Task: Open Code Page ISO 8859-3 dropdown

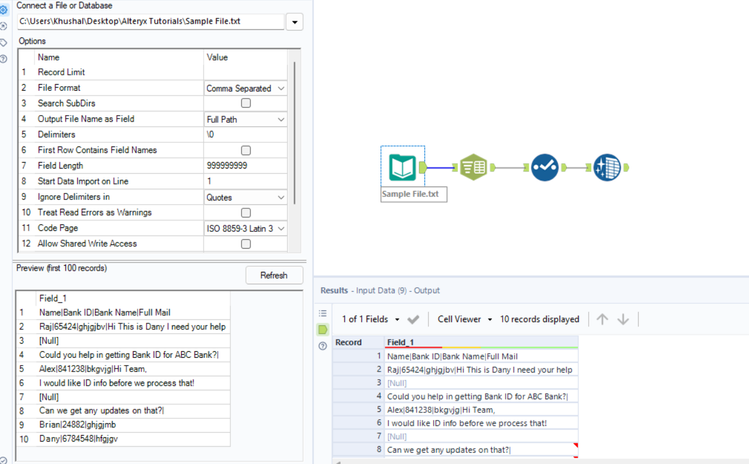Action: pyautogui.click(x=246, y=228)
